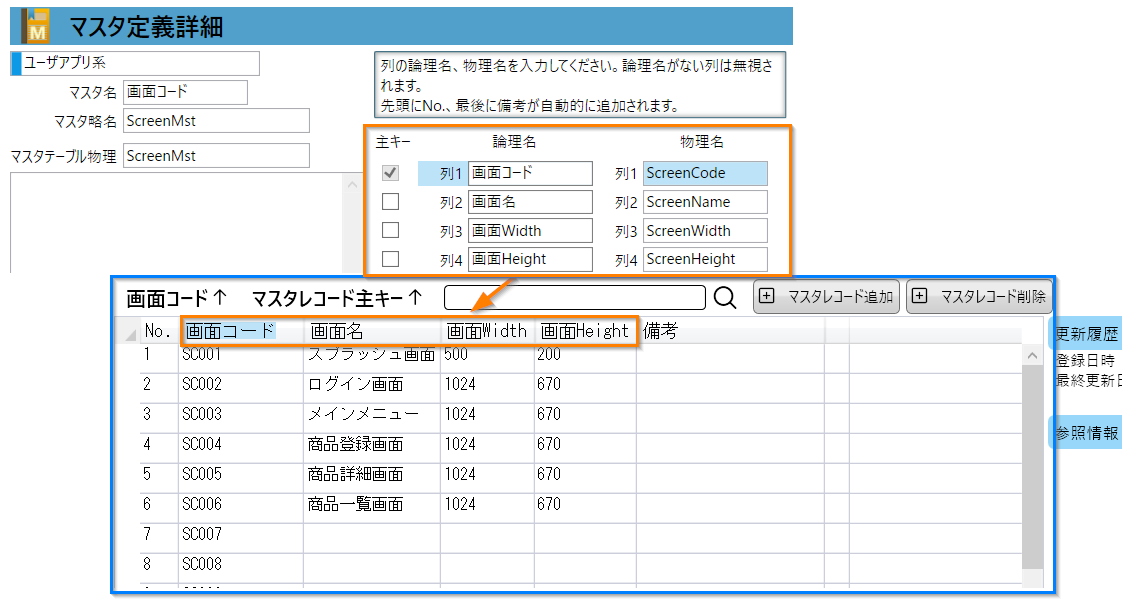Screen dimensions: 1122x602
Task: Open the 参照情報 side tab
Action: coord(1086,433)
